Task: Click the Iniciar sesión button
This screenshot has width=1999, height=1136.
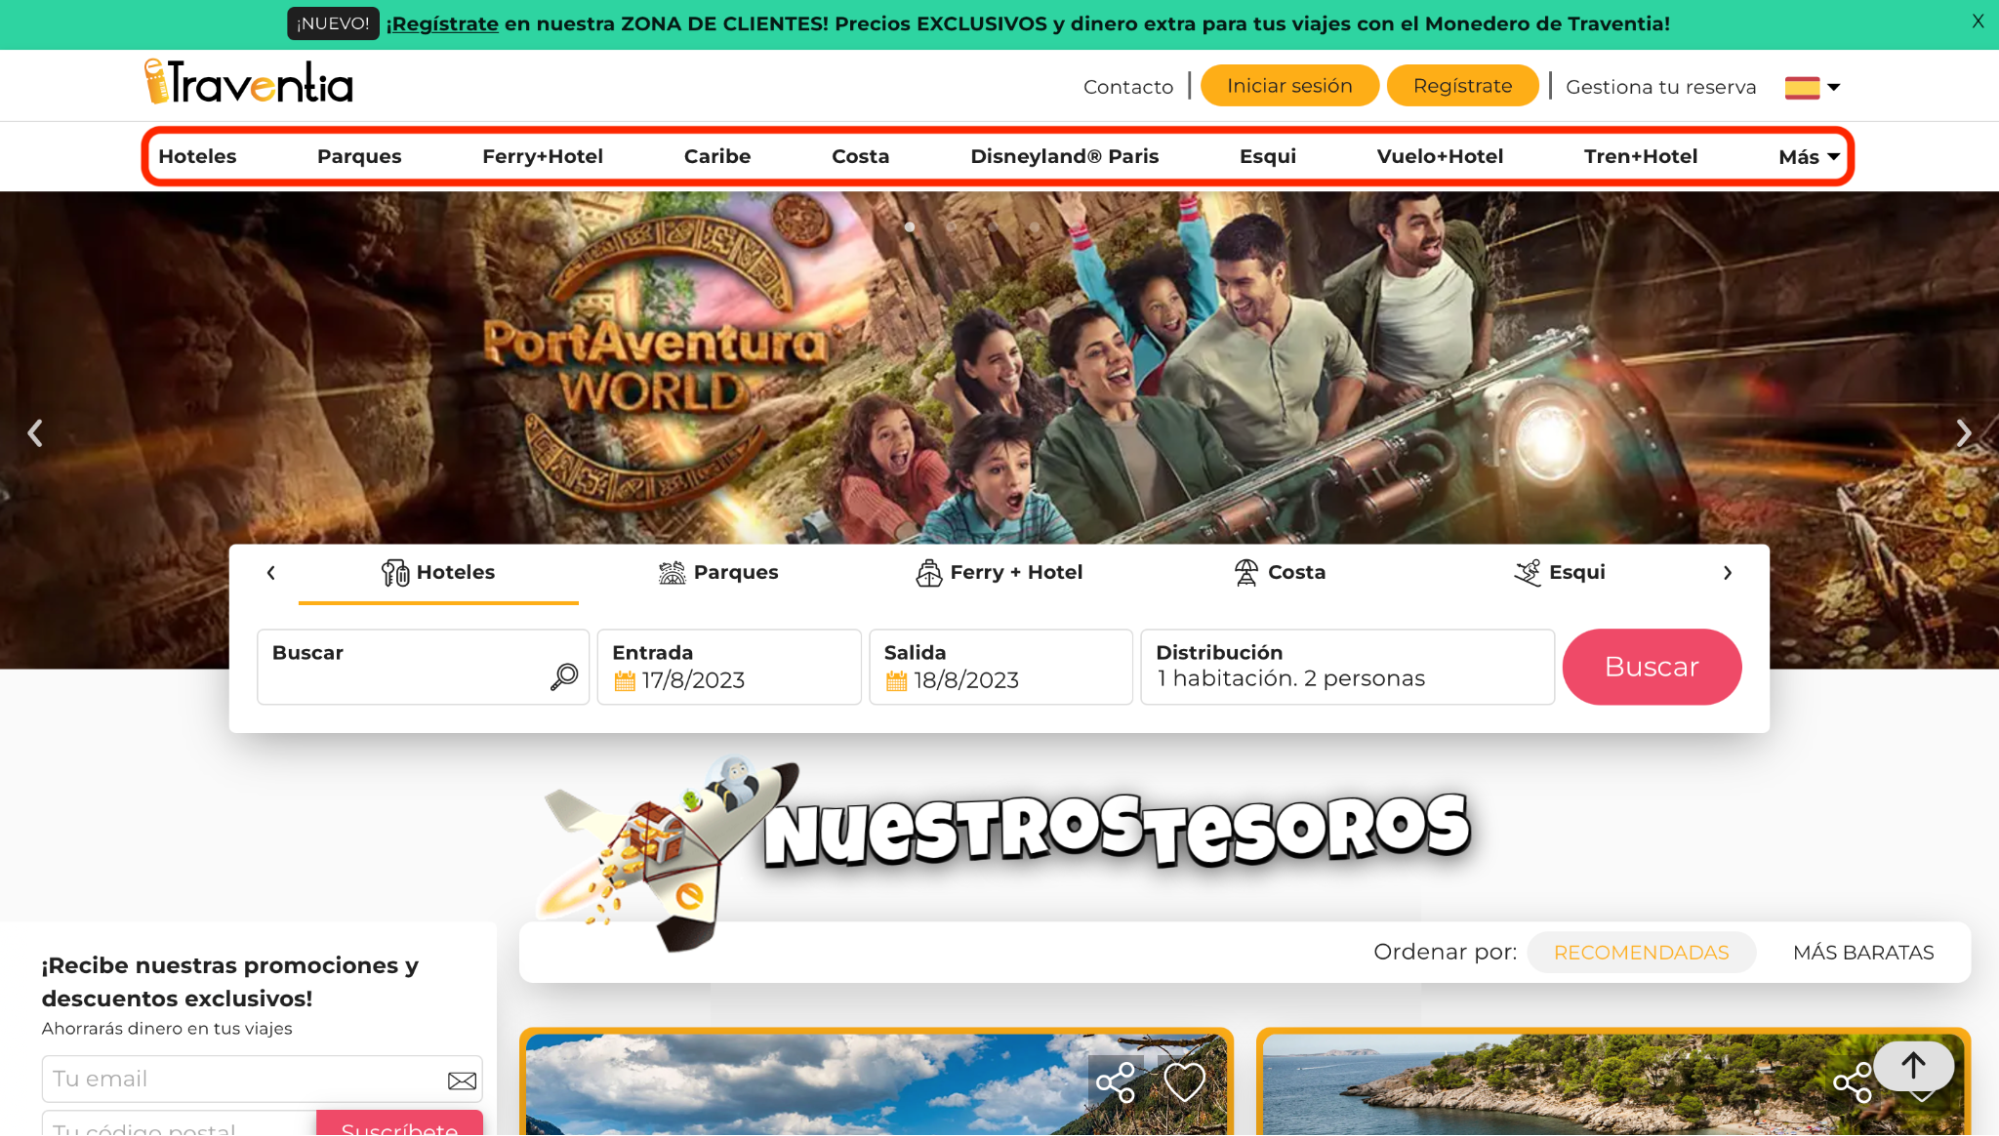Action: click(1289, 86)
